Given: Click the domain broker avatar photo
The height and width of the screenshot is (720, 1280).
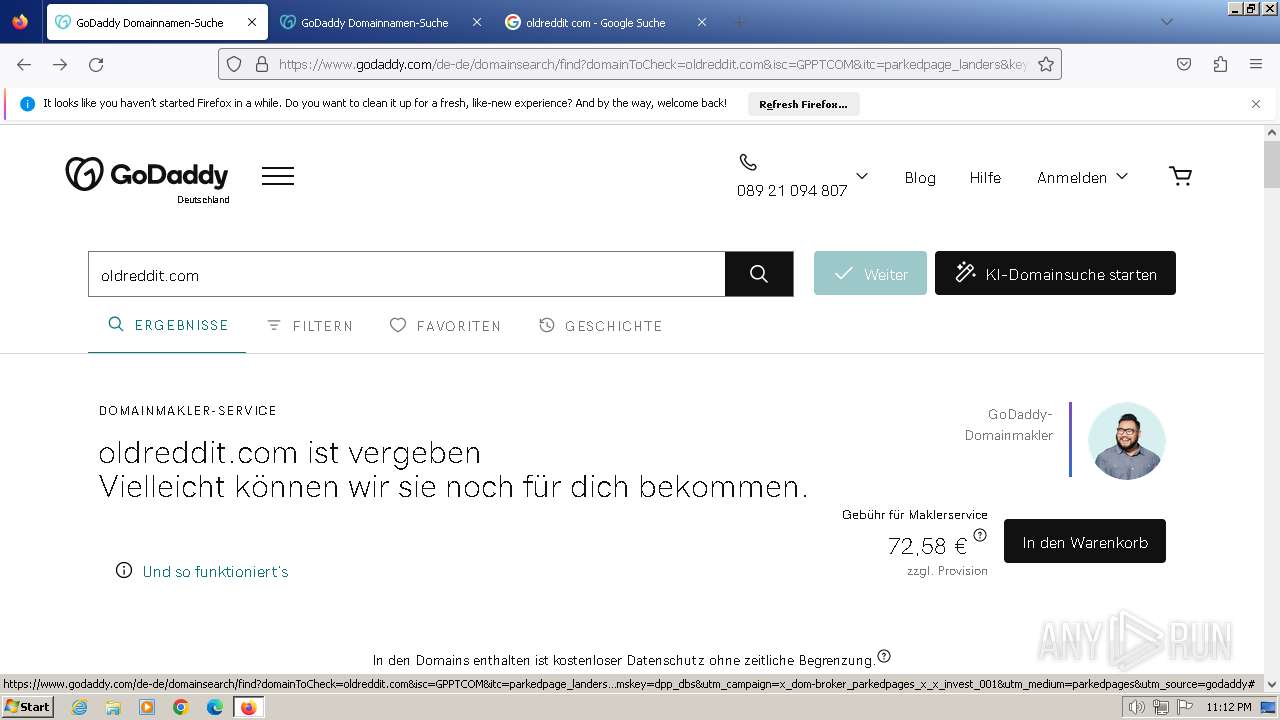Looking at the screenshot, I should (x=1127, y=441).
